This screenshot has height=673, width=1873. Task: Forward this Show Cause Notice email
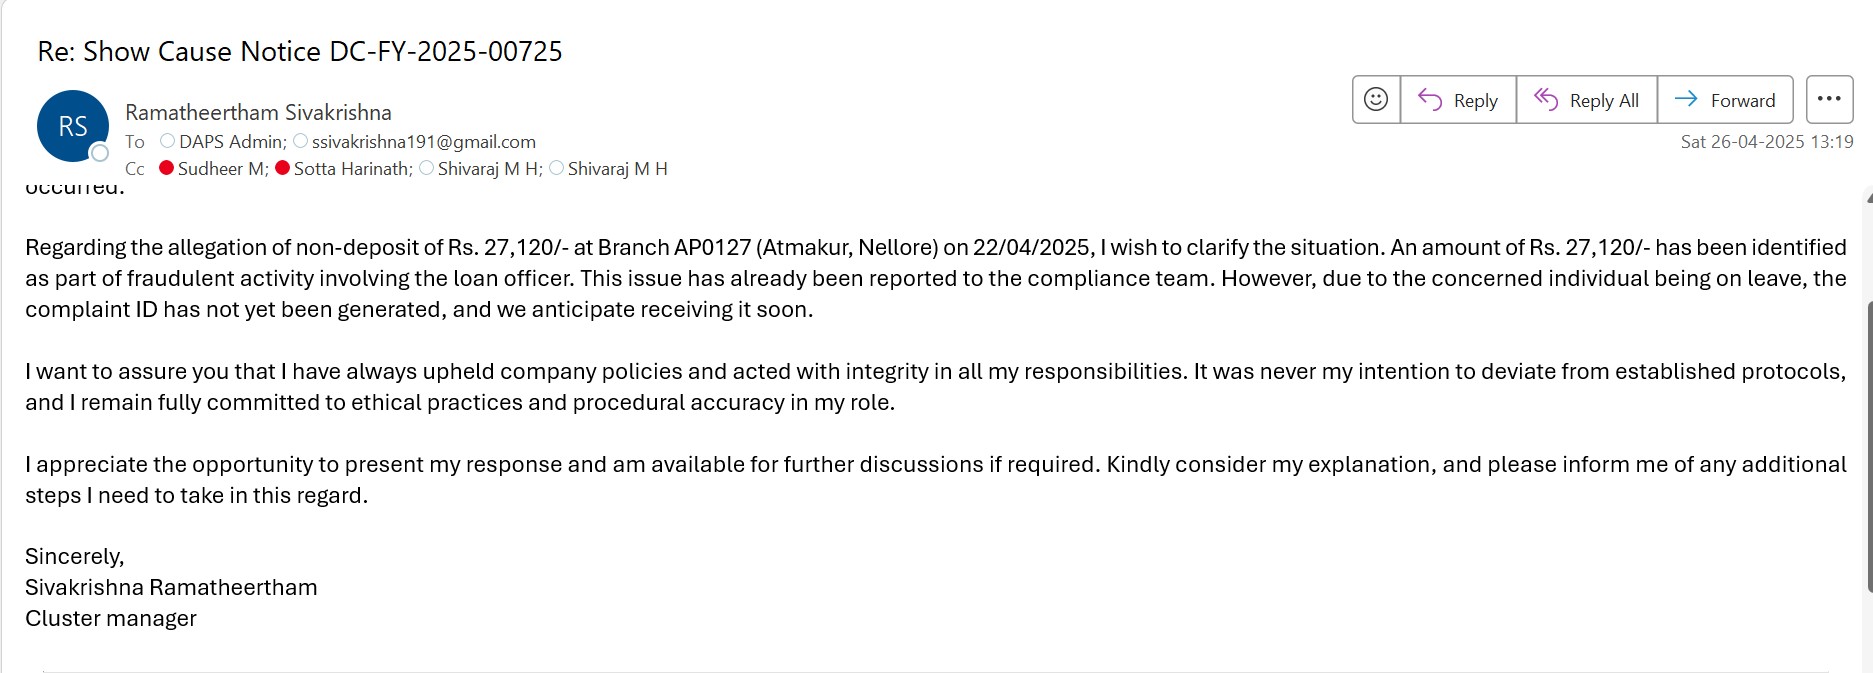point(1725,100)
